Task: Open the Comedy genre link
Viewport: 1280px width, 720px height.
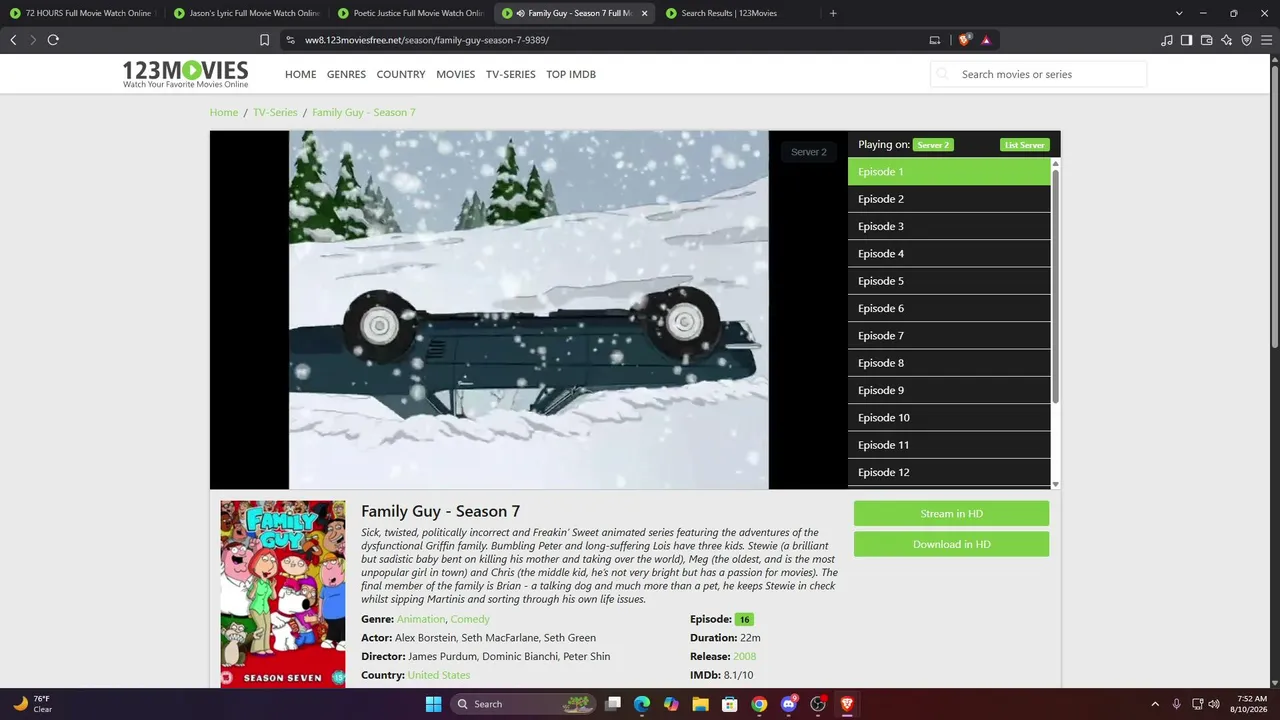Action: tap(470, 619)
